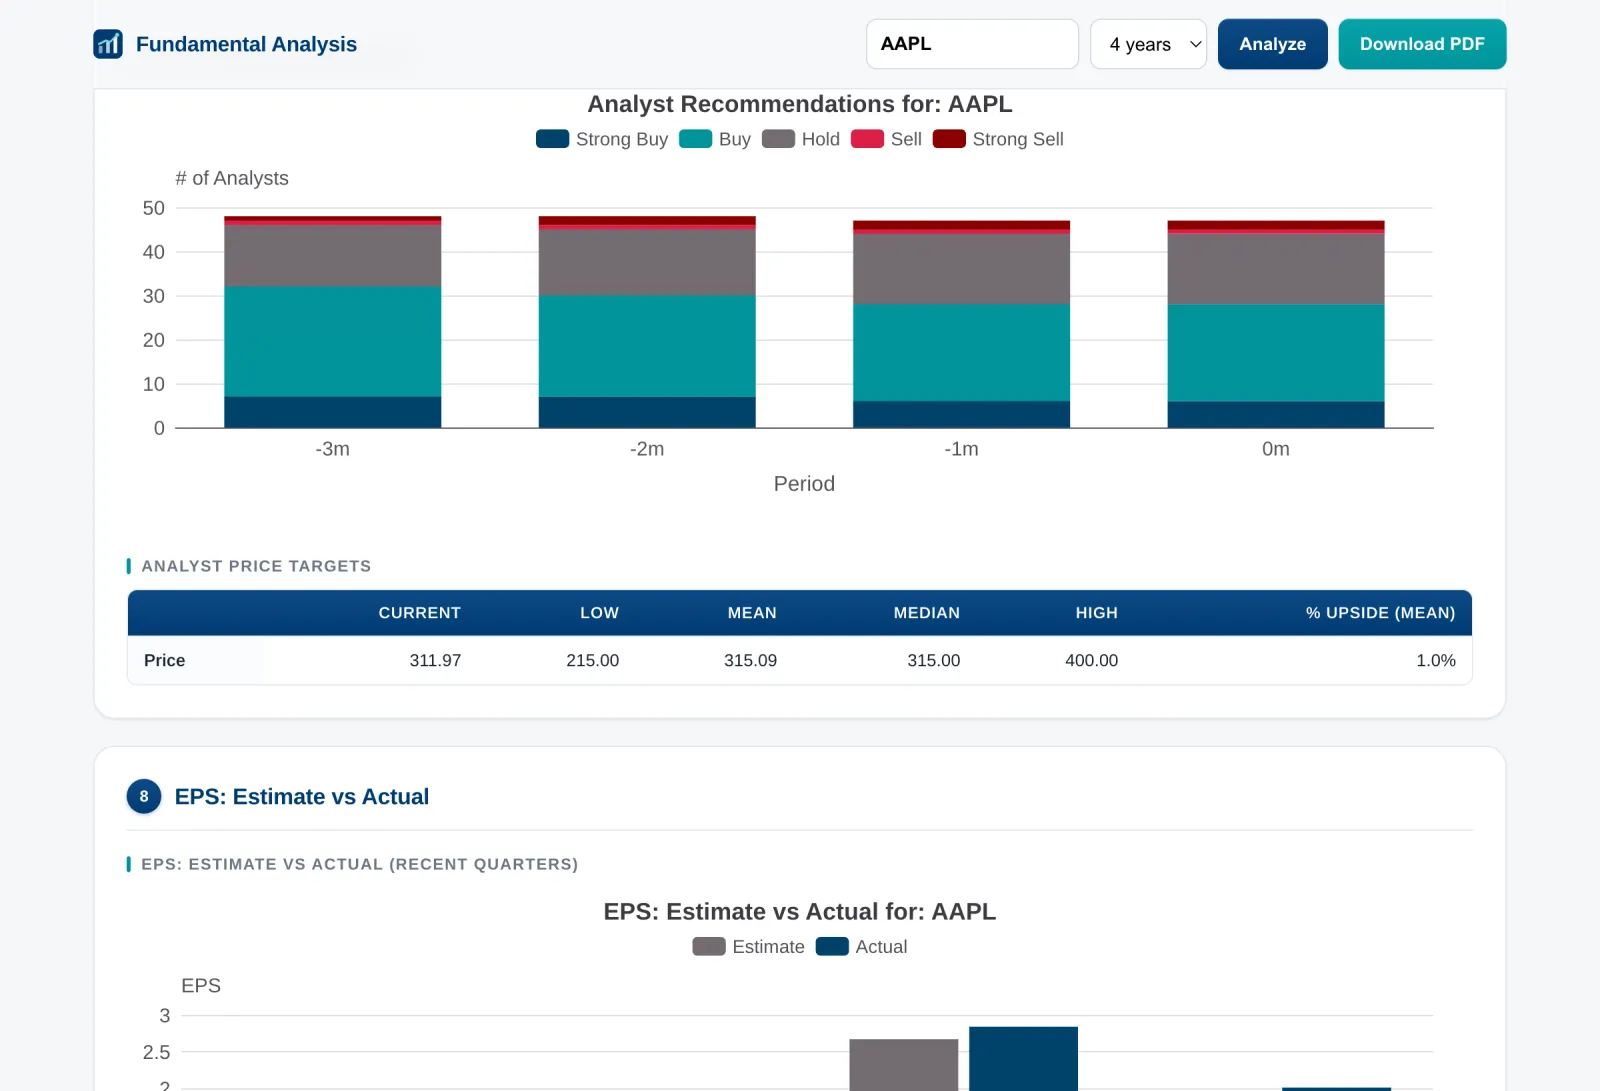The width and height of the screenshot is (1600, 1091).
Task: Click the EPS: Estimate vs Actual for: AAPL title
Action: pos(800,911)
